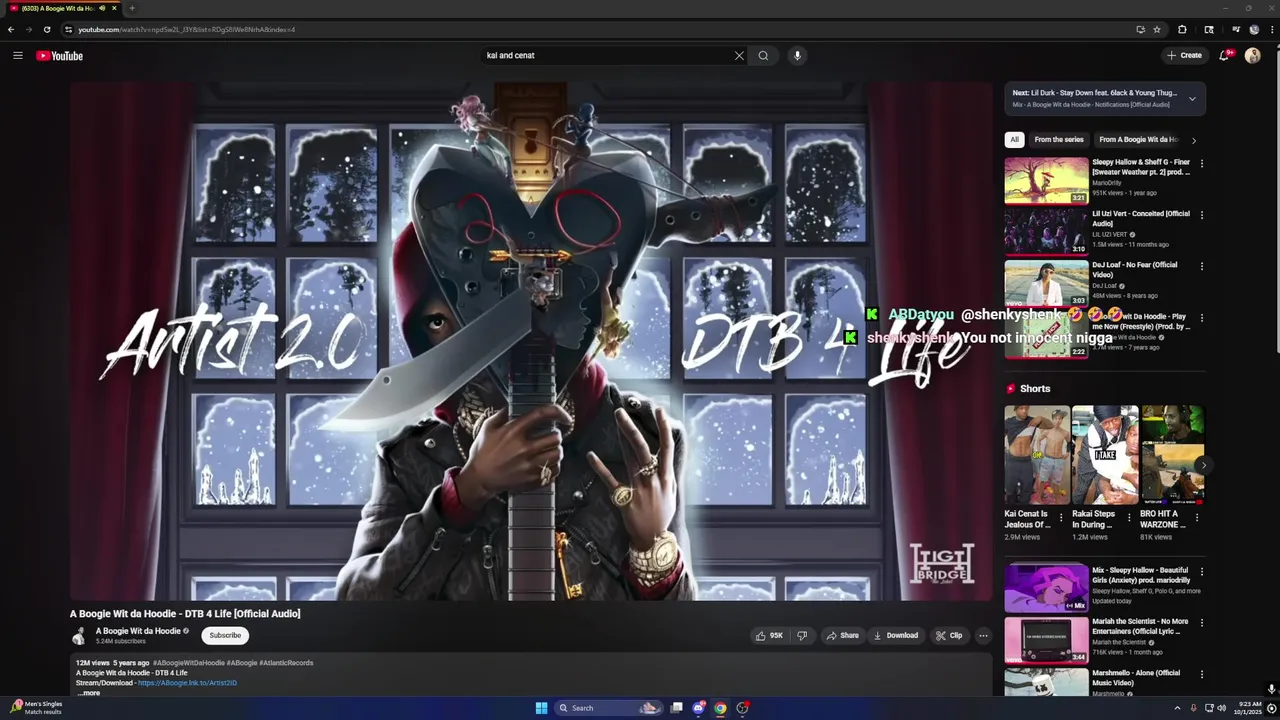Open menu for DeJ Loaf No Fear video
Image resolution: width=1280 pixels, height=720 pixels.
coord(1202,267)
